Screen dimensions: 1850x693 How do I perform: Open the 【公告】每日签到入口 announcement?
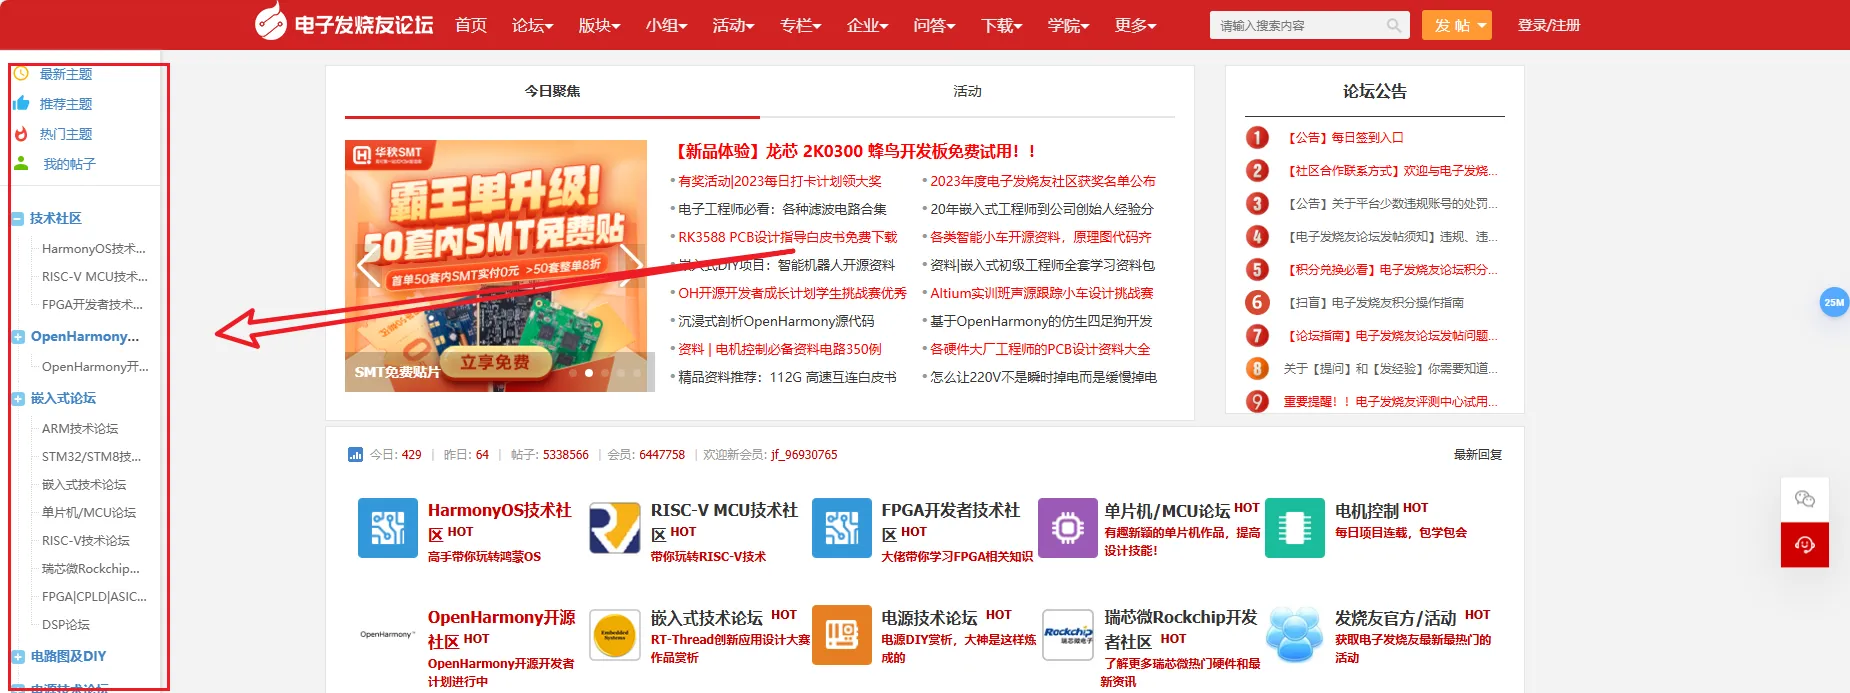[x=1345, y=138]
